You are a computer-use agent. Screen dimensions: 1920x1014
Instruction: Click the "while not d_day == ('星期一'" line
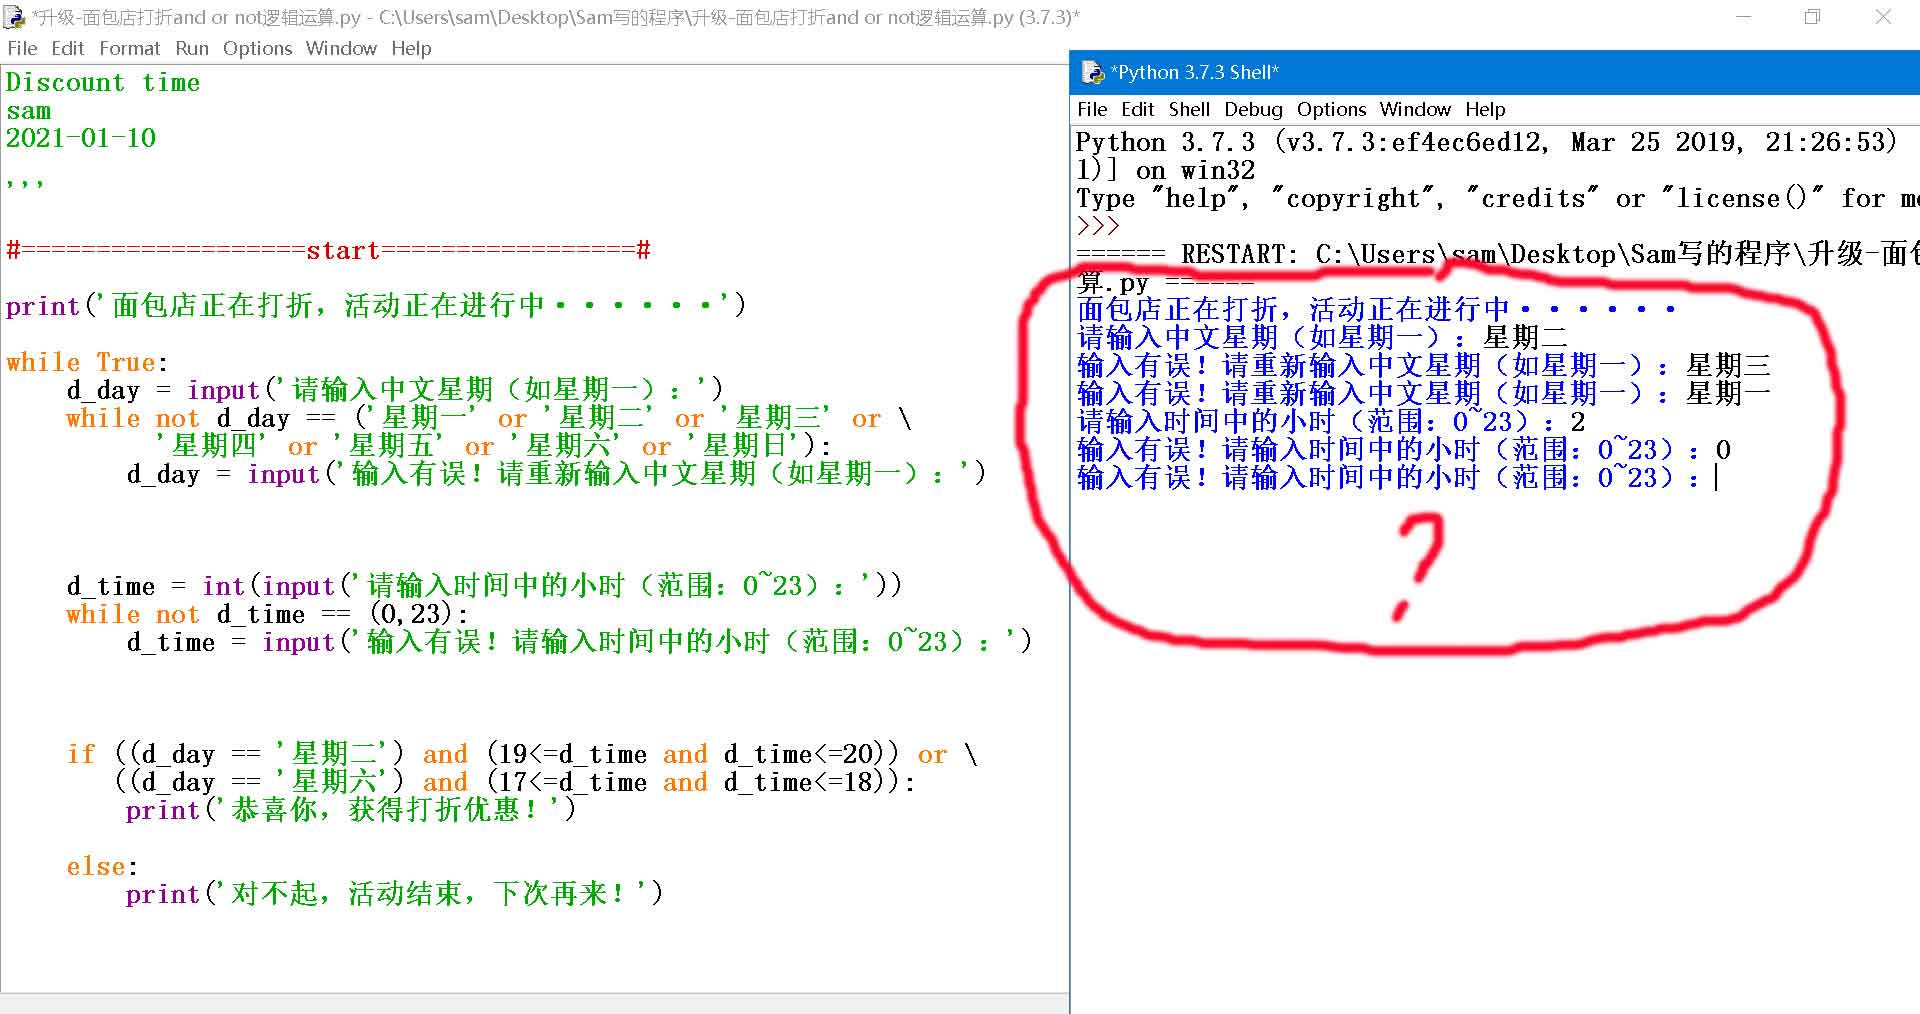489,418
